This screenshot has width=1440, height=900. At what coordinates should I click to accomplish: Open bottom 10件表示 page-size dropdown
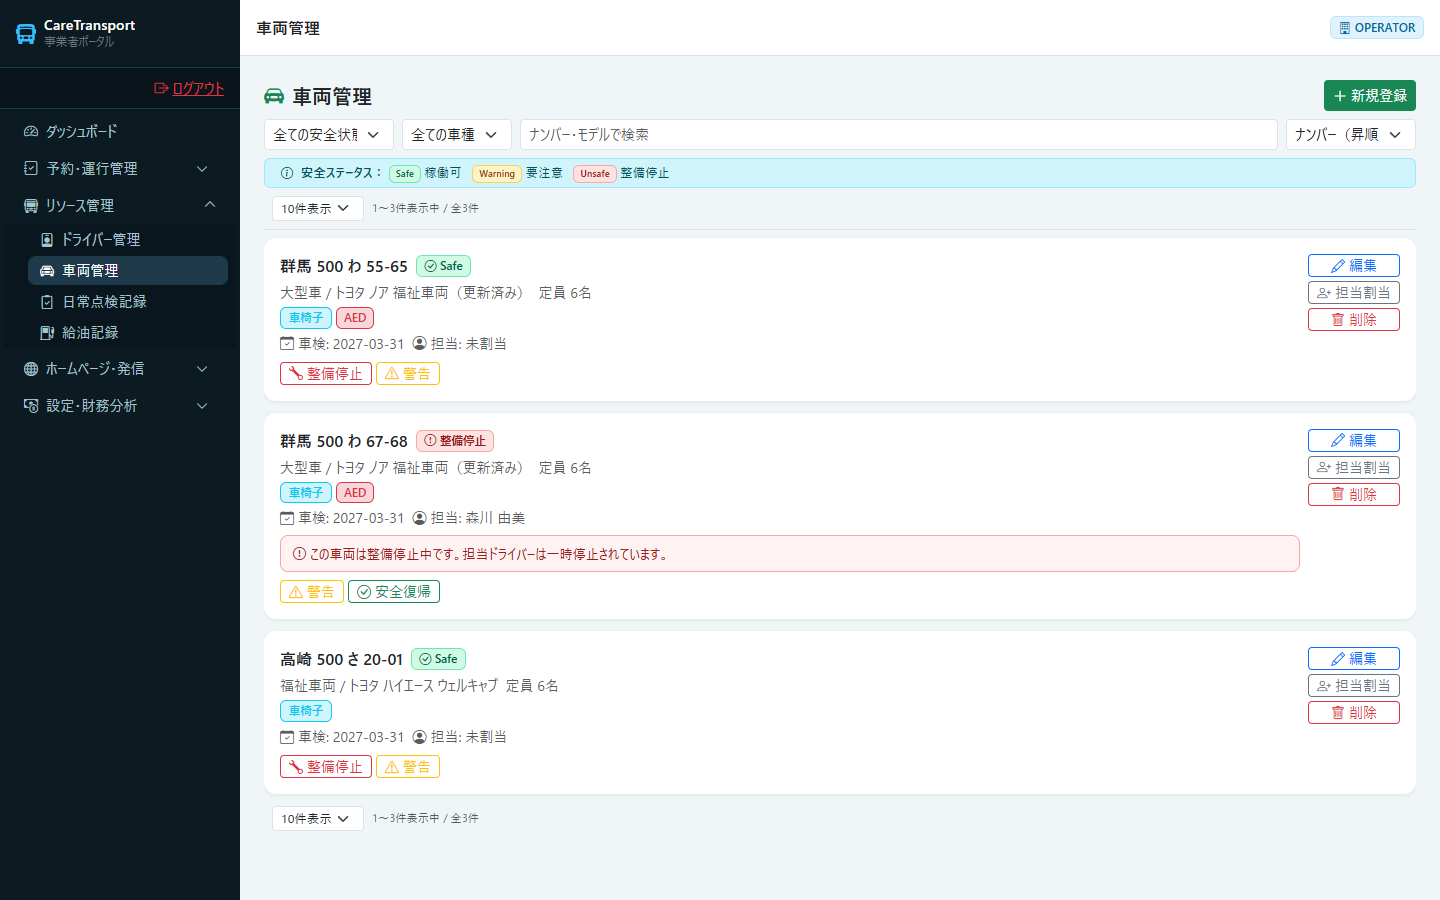(318, 818)
